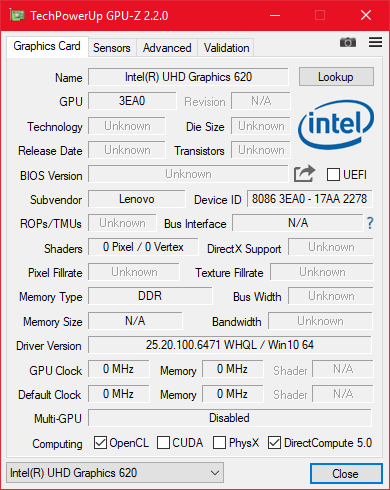Select the Validation tab
The height and width of the screenshot is (490, 390).
[x=226, y=48]
